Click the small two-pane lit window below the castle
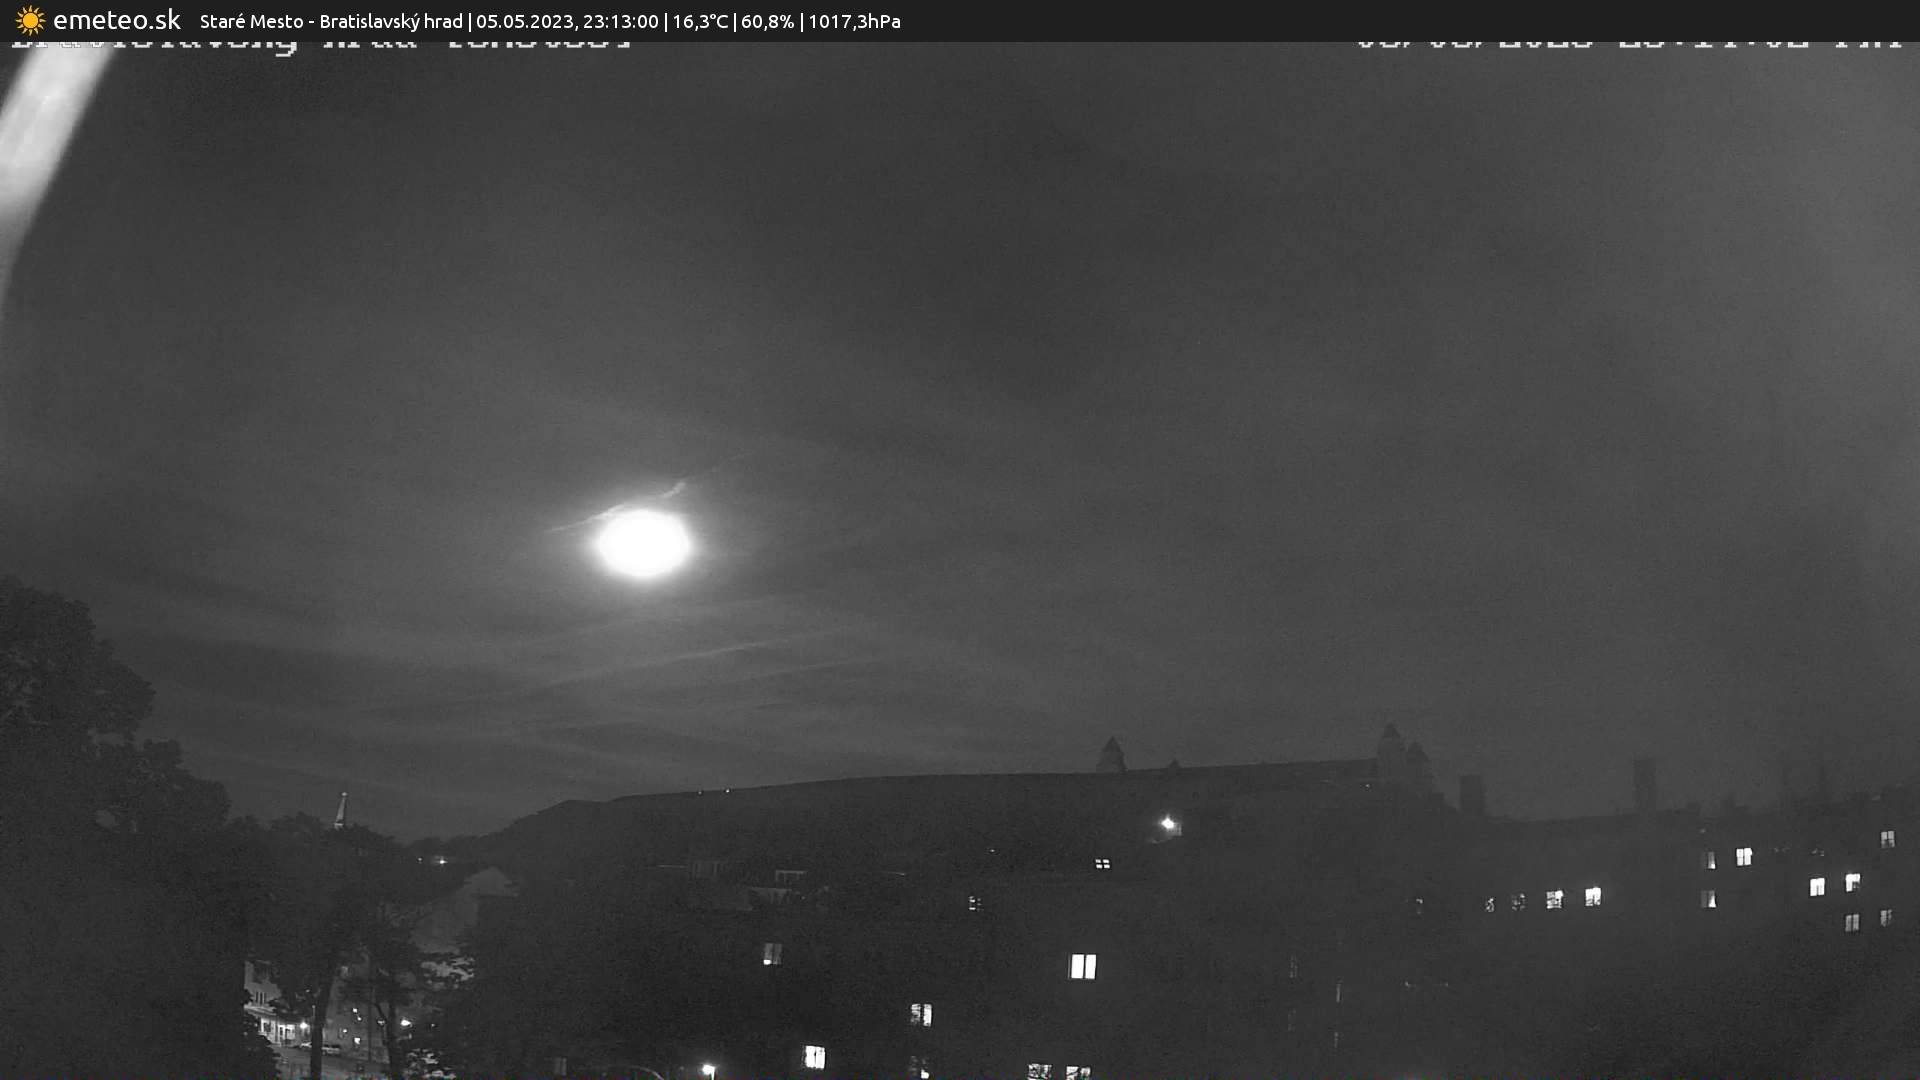The image size is (1920, 1080). 1102,863
